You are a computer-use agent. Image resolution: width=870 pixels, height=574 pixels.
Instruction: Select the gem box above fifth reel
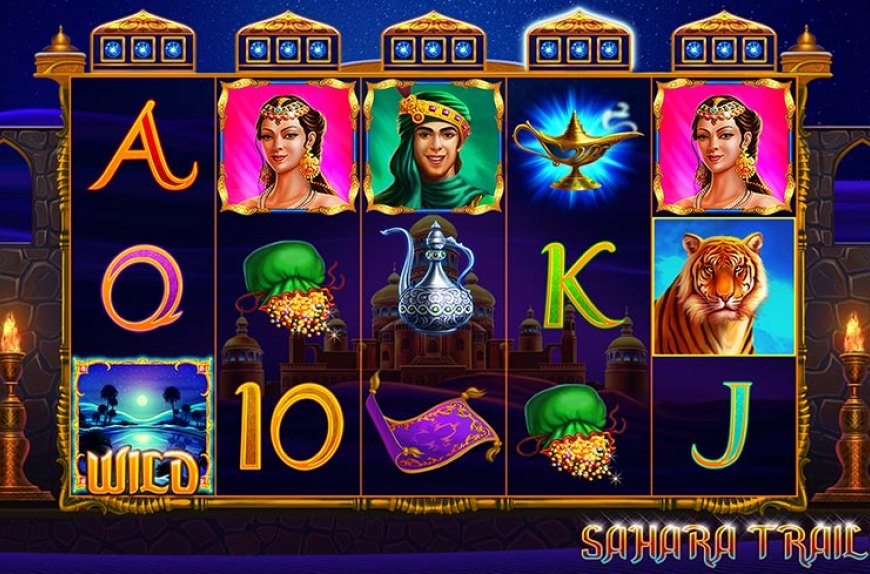[x=724, y=49]
